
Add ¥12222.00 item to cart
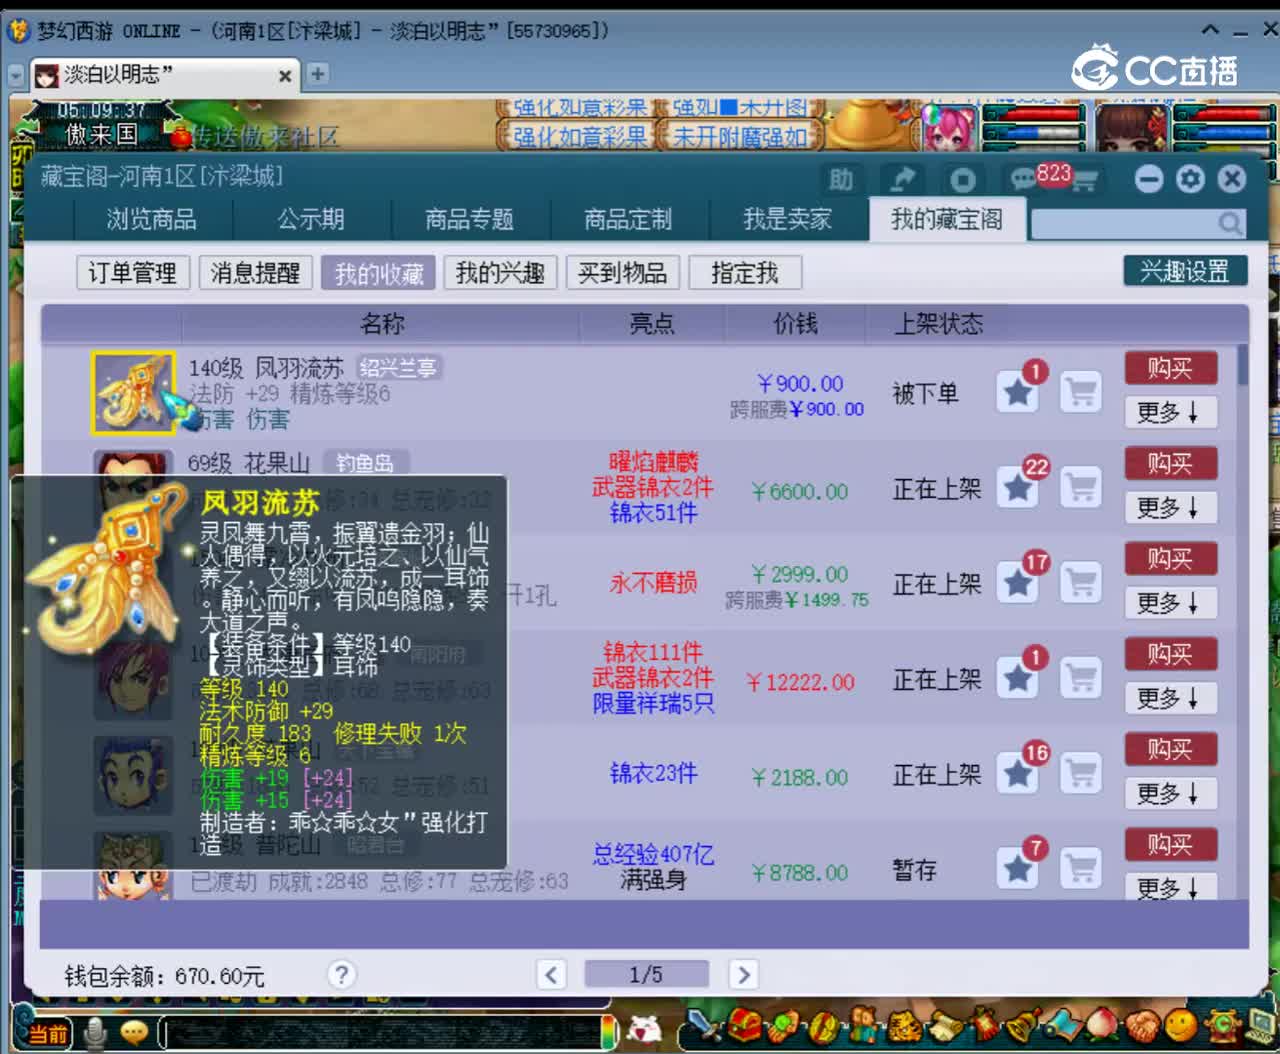(x=1081, y=678)
